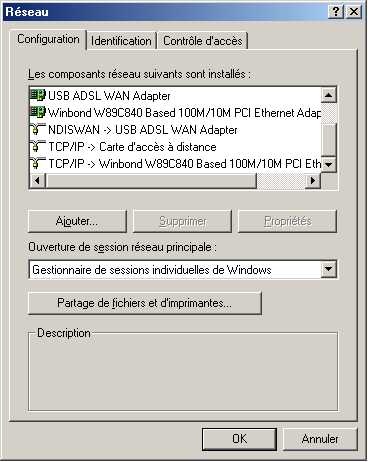The width and height of the screenshot is (368, 462).
Task: Click the question mark help icon
Action: click(x=336, y=12)
